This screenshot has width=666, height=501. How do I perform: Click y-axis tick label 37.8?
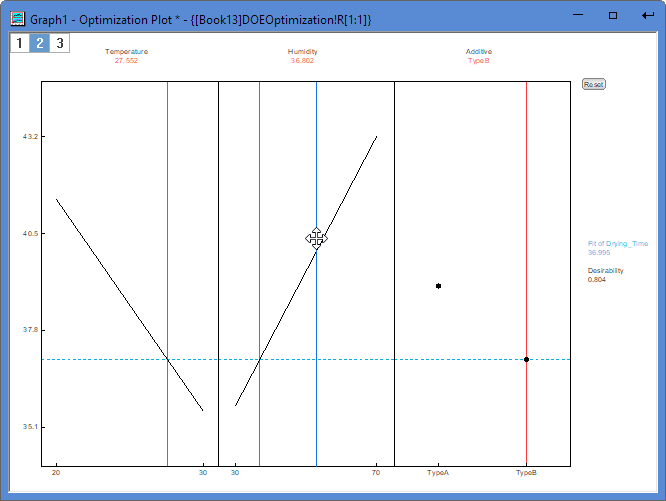tap(30, 329)
